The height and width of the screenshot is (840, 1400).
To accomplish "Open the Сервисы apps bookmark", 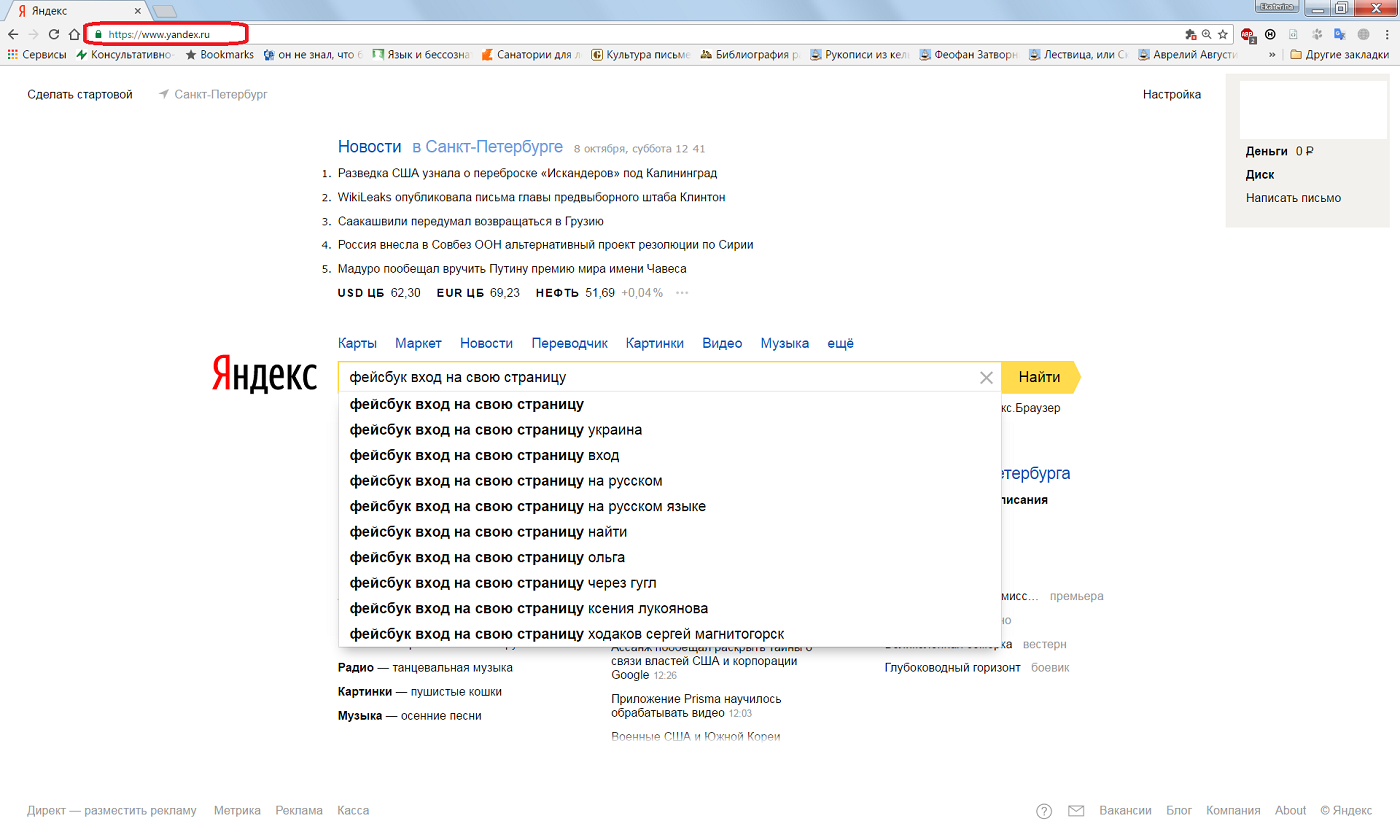I will pos(36,55).
